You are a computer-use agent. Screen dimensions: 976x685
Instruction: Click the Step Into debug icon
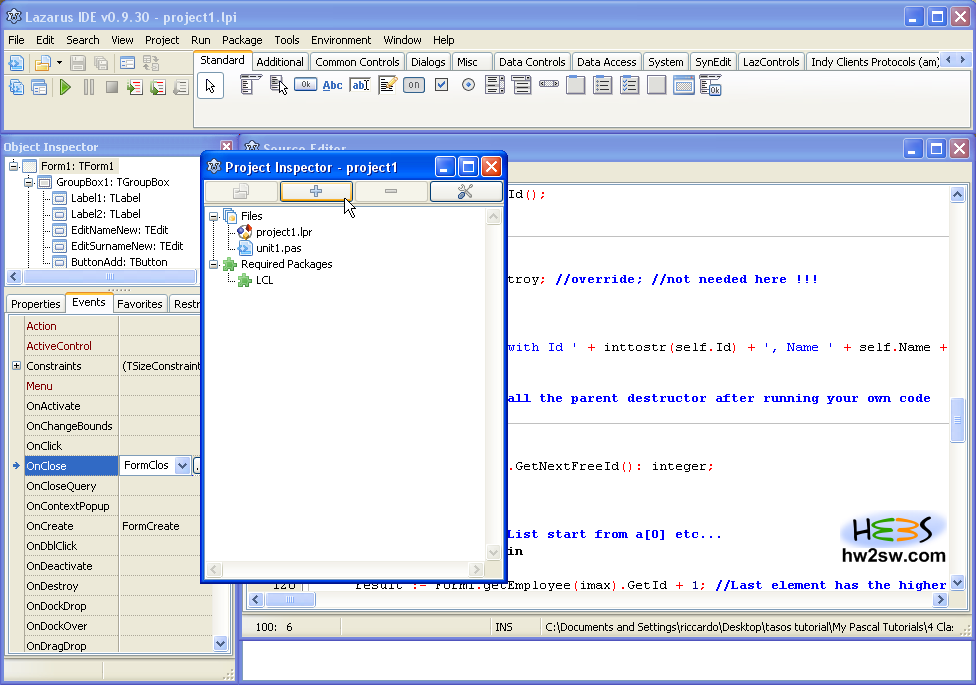tap(134, 87)
